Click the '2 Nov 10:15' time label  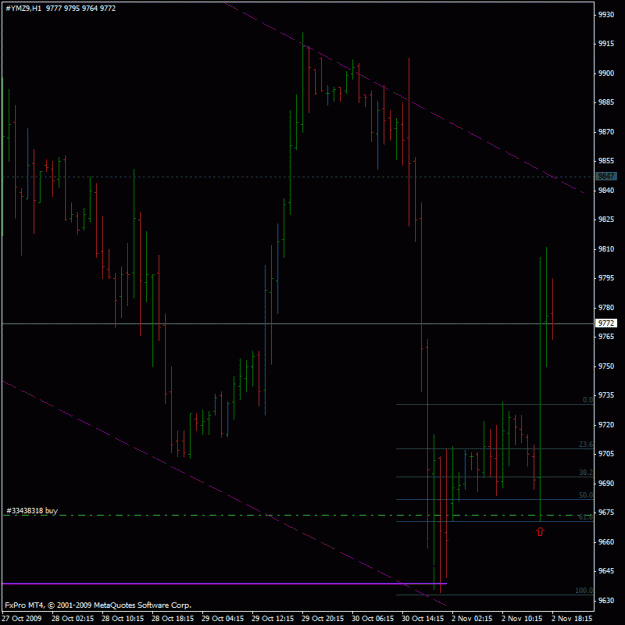tap(522, 618)
